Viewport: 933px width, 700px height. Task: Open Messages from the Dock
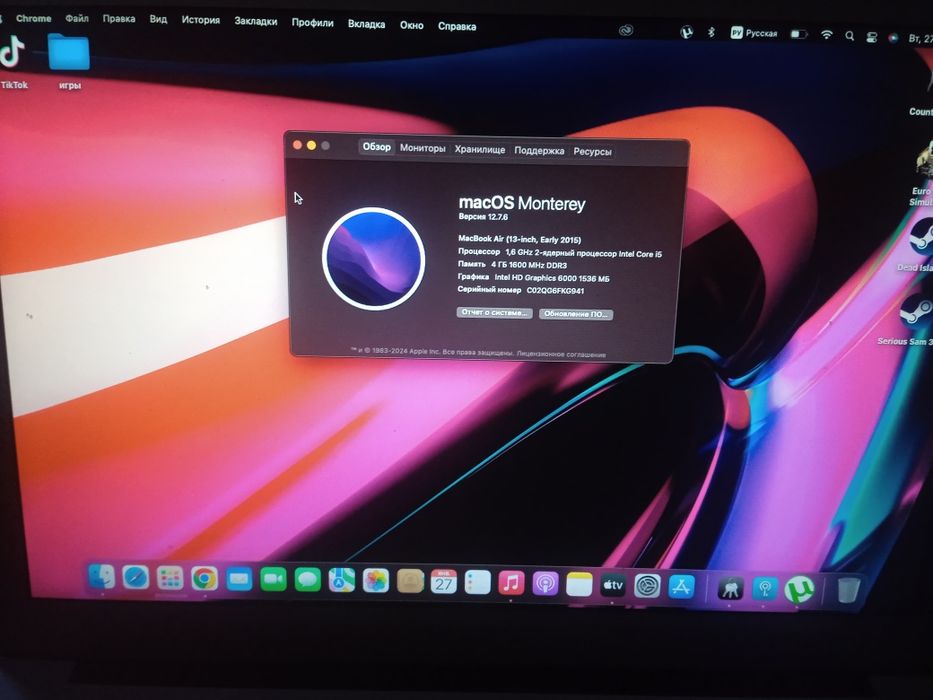coord(308,580)
